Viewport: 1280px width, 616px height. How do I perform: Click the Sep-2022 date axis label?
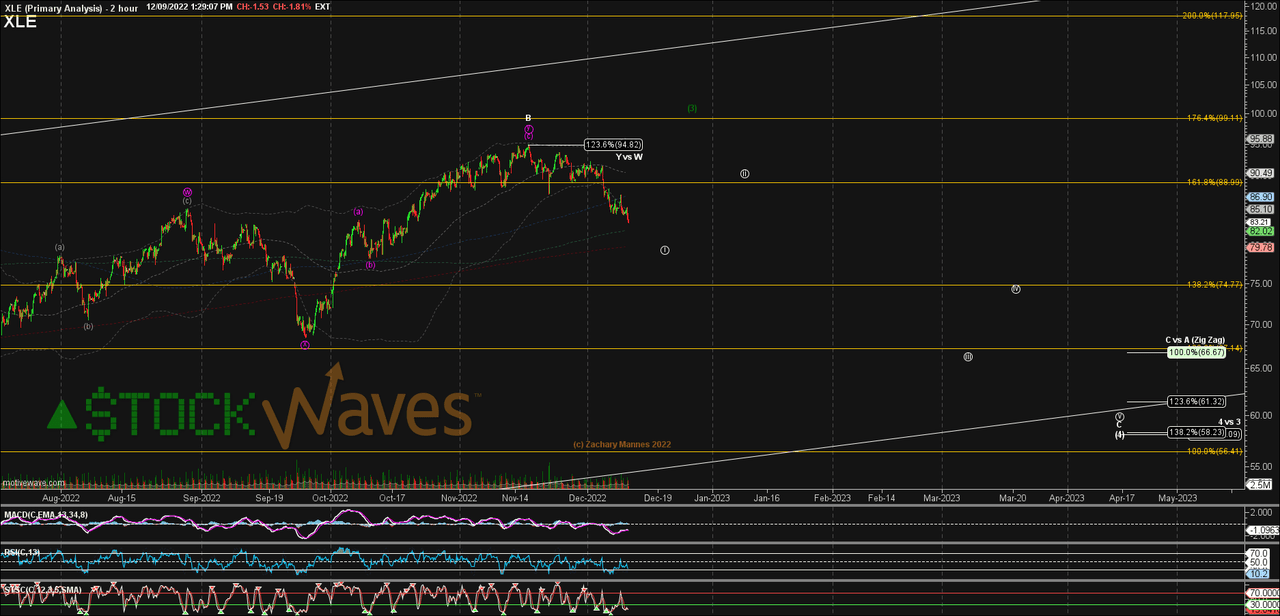point(203,497)
